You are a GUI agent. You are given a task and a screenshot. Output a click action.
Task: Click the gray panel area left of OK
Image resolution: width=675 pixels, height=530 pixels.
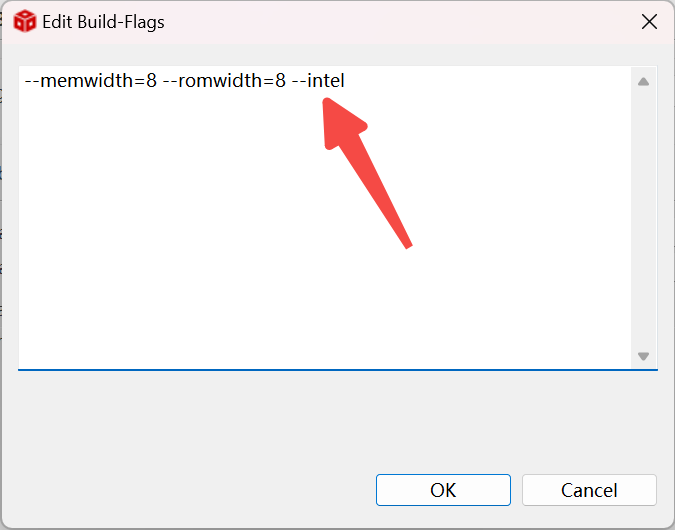tap(189, 490)
